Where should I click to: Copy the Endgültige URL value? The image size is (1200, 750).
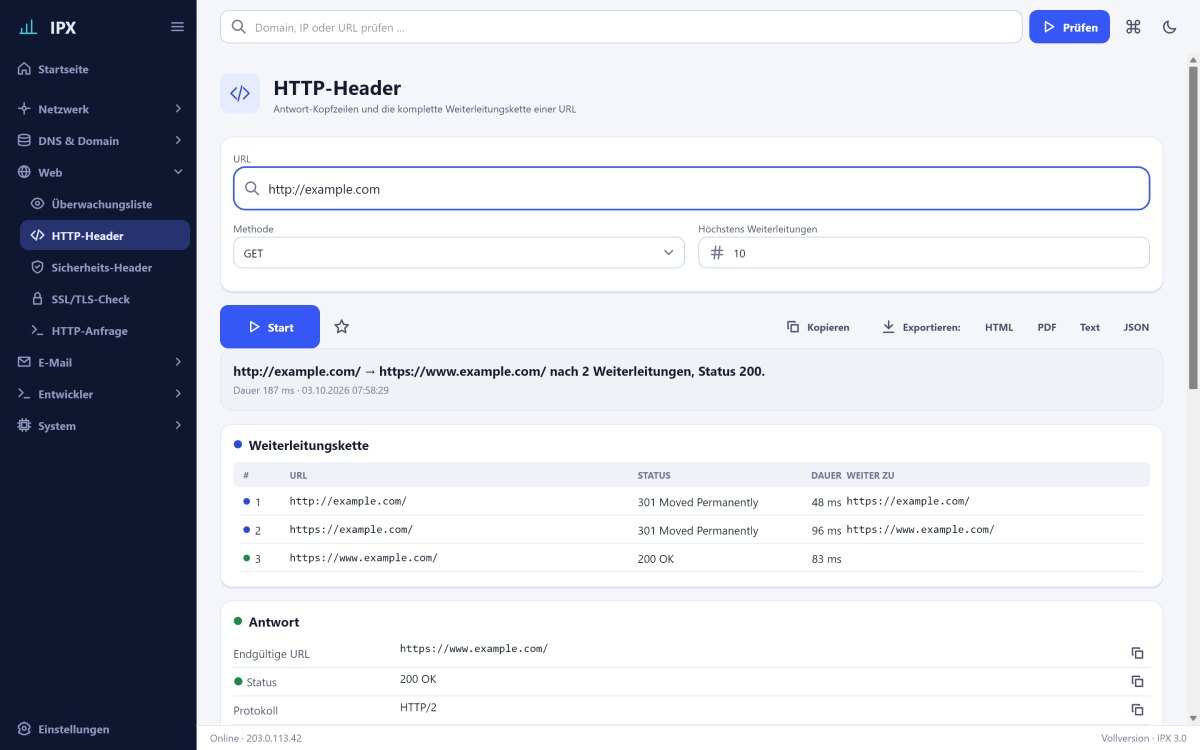[x=1137, y=653]
